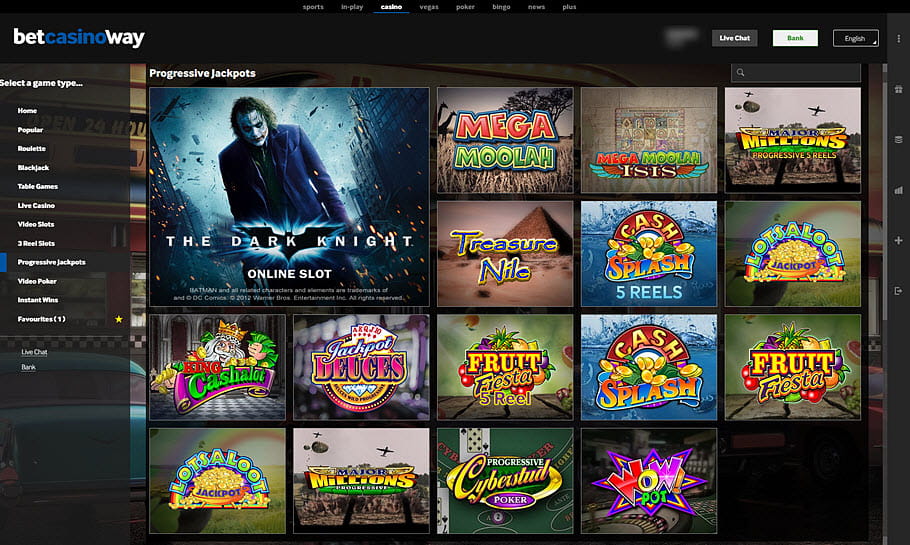Open the King Cashalot game tile

click(x=217, y=367)
